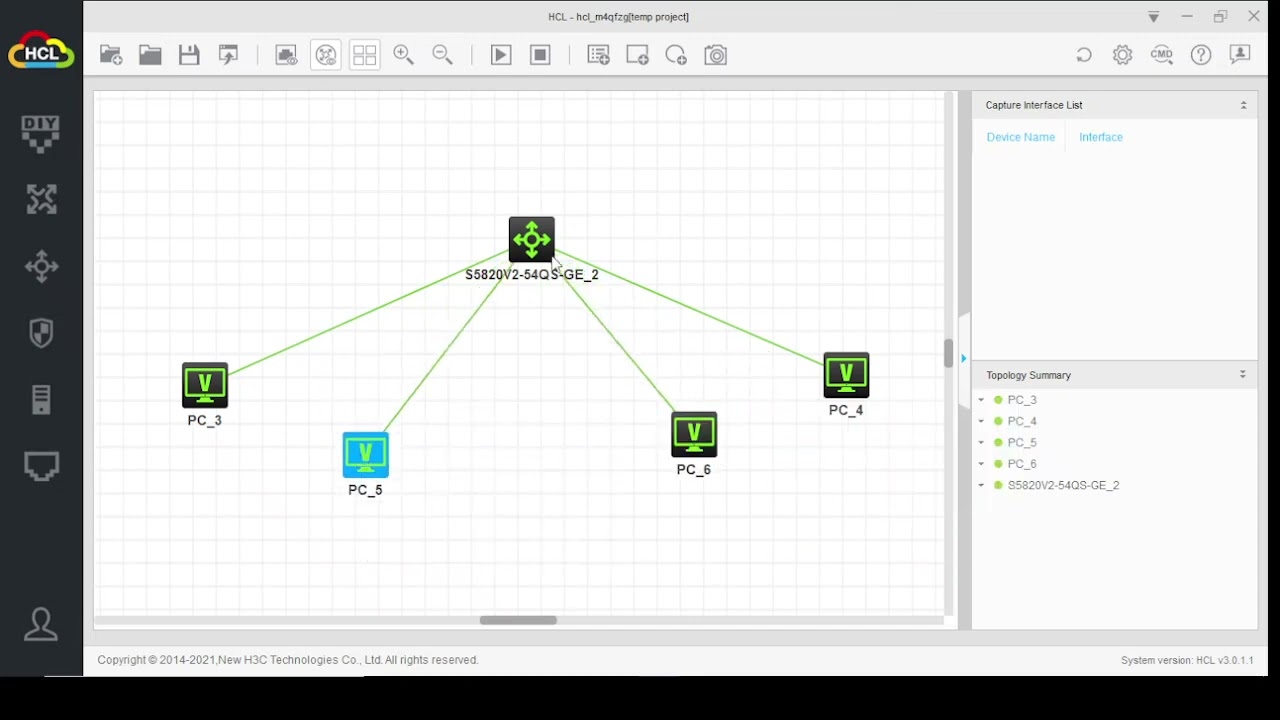The height and width of the screenshot is (720, 1280).
Task: Click the HCL logo
Action: 41,51
